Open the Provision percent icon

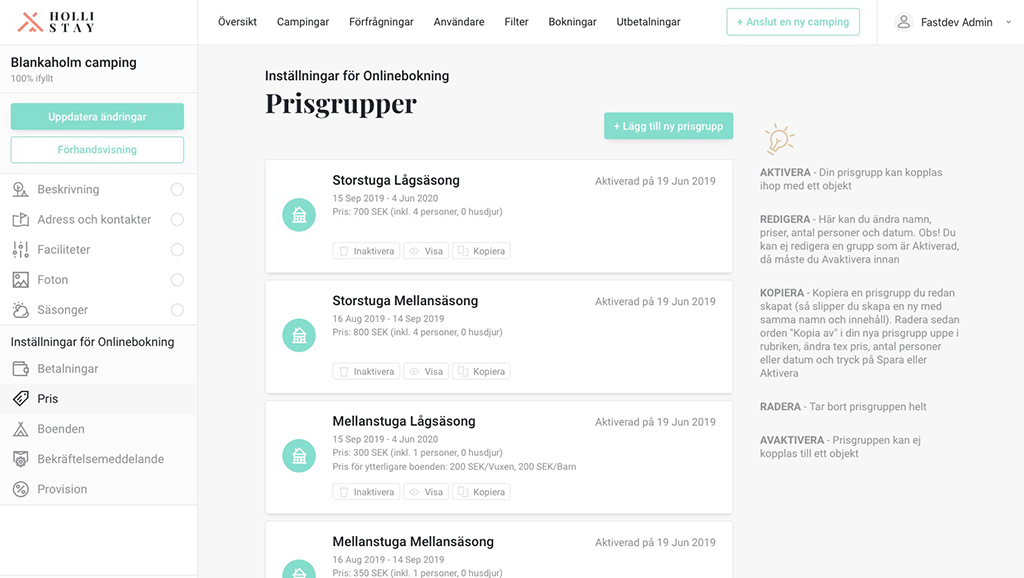click(x=20, y=489)
